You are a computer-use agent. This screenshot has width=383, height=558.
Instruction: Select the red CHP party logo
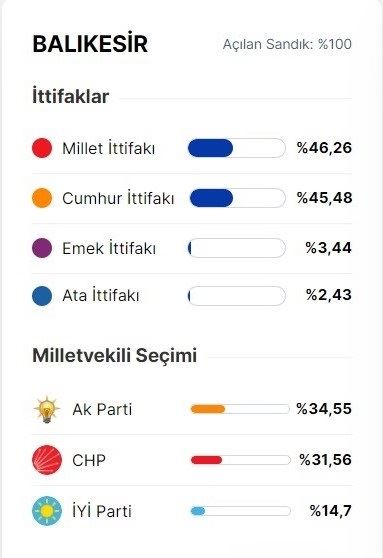tap(47, 460)
